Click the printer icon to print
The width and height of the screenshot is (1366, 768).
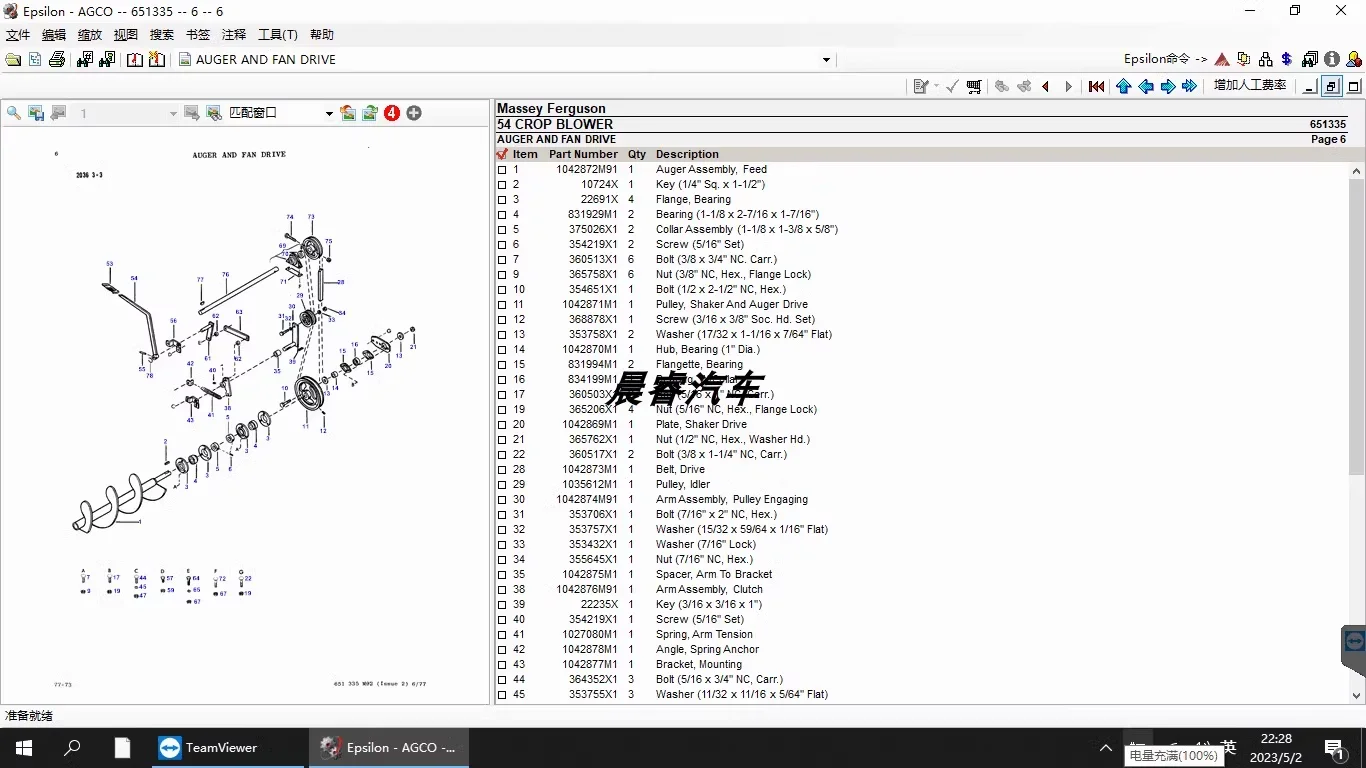point(57,60)
